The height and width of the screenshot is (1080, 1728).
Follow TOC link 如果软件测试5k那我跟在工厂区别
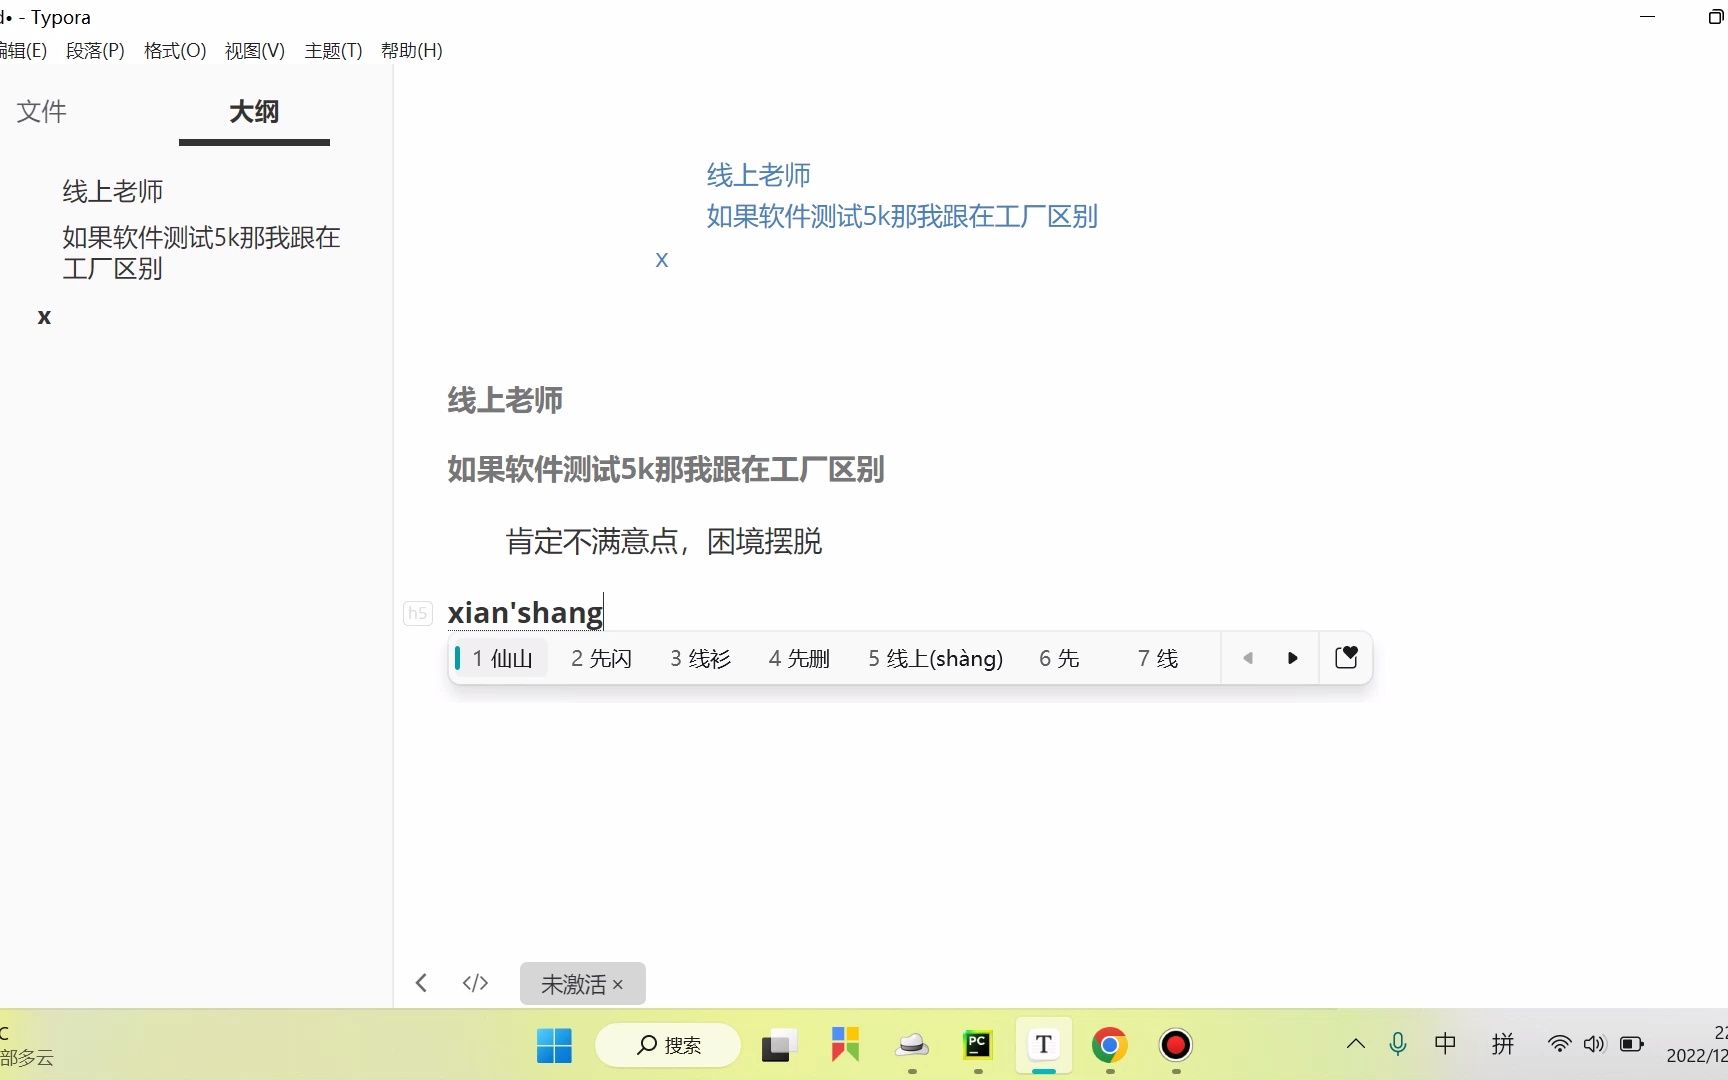902,216
